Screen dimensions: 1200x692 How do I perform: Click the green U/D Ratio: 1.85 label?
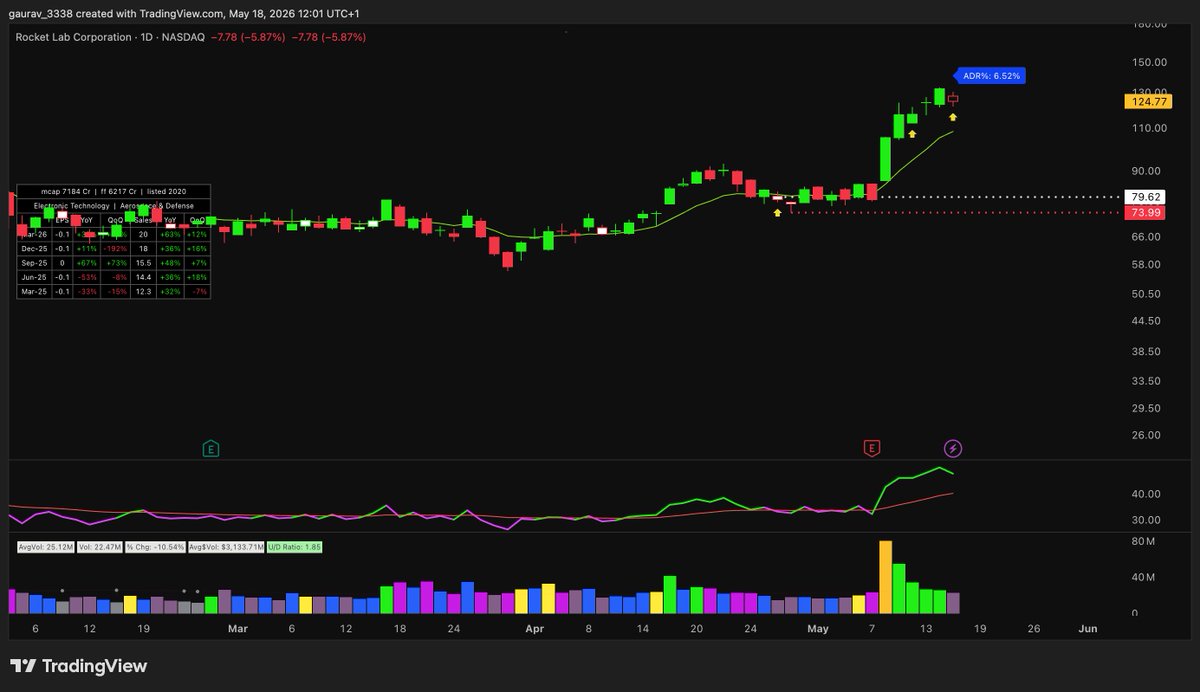[296, 547]
